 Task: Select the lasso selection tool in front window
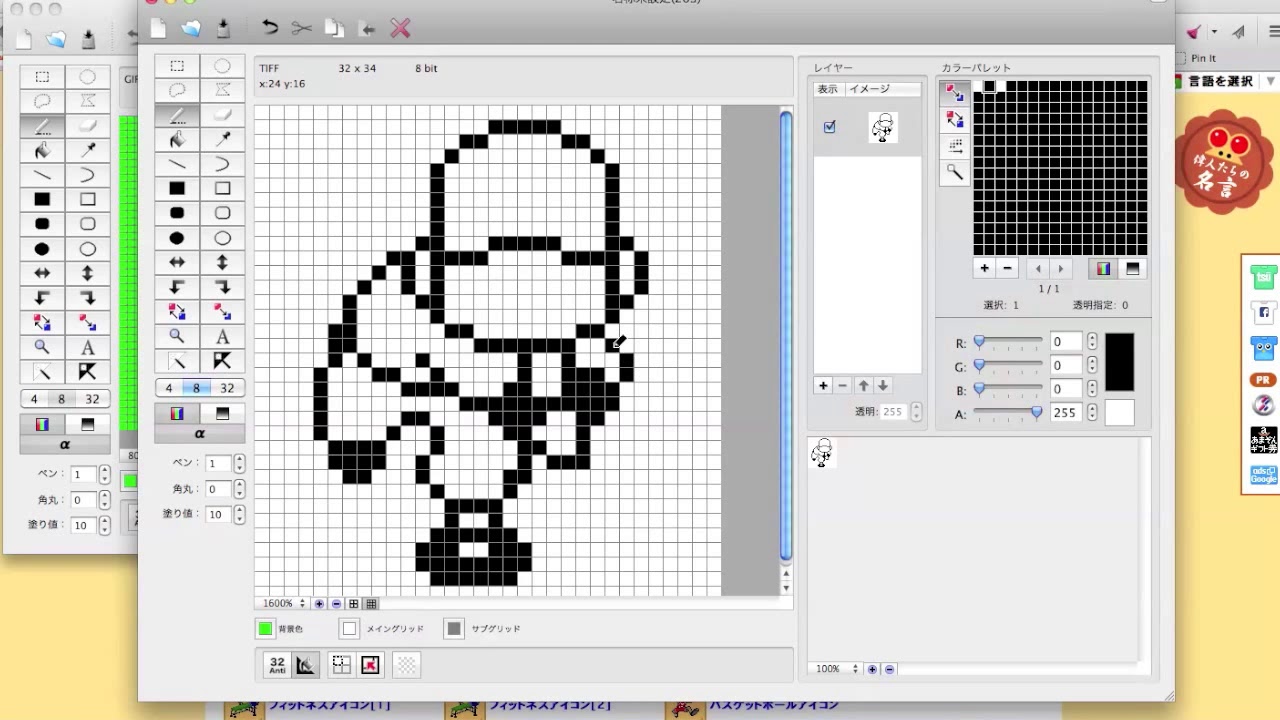pos(177,90)
